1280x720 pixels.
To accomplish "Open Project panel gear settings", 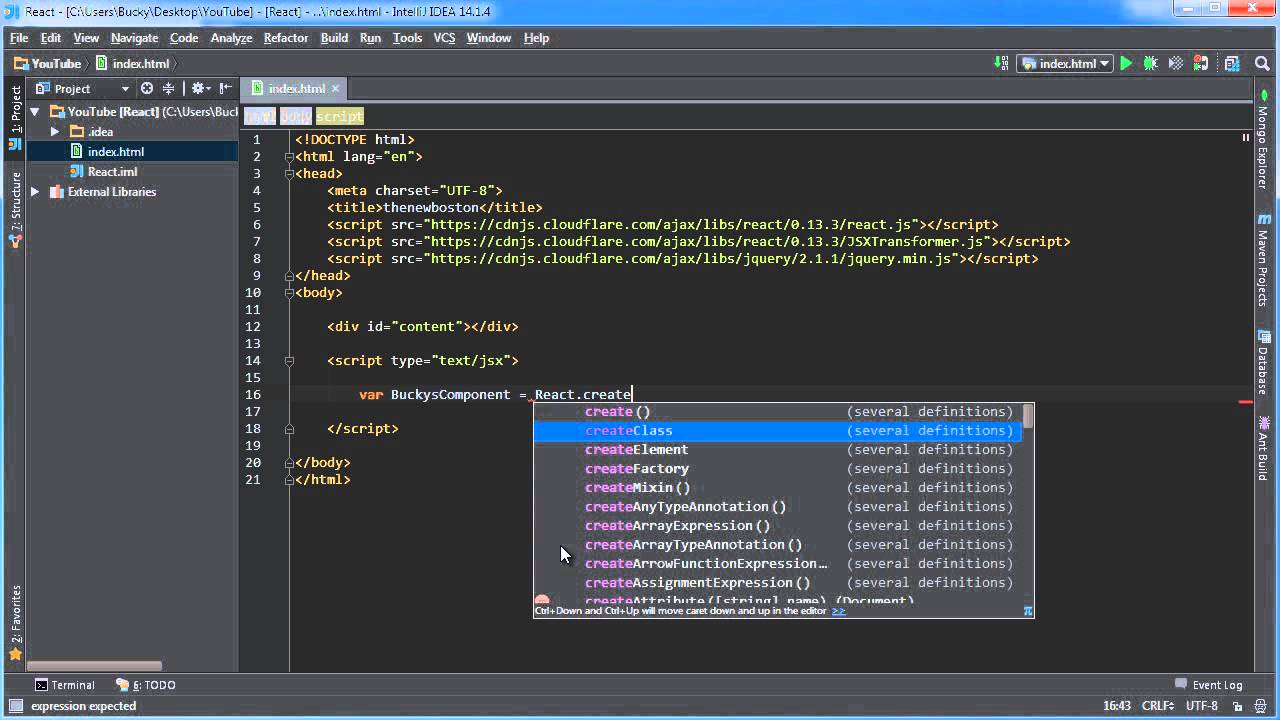I will click(199, 89).
